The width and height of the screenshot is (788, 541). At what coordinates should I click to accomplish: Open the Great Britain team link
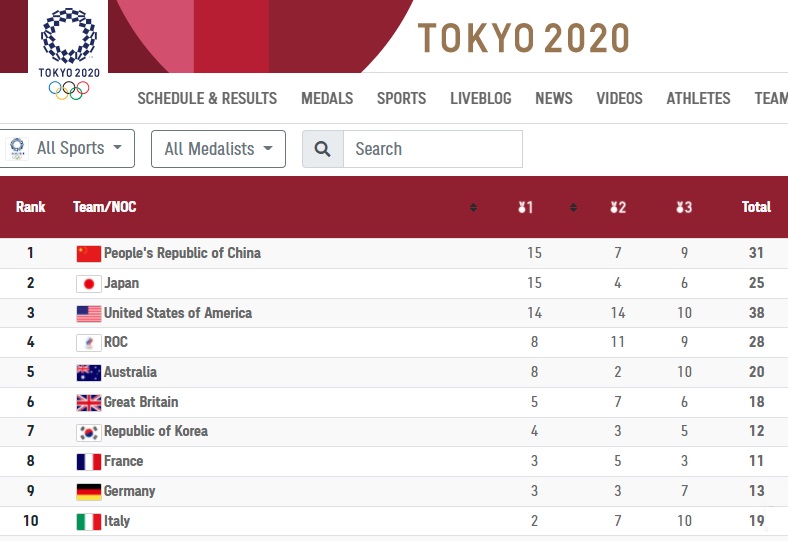click(x=141, y=402)
